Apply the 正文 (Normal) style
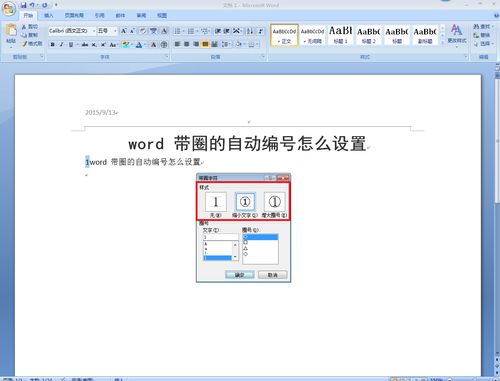Screen dimensions: 500x381 click(x=284, y=35)
